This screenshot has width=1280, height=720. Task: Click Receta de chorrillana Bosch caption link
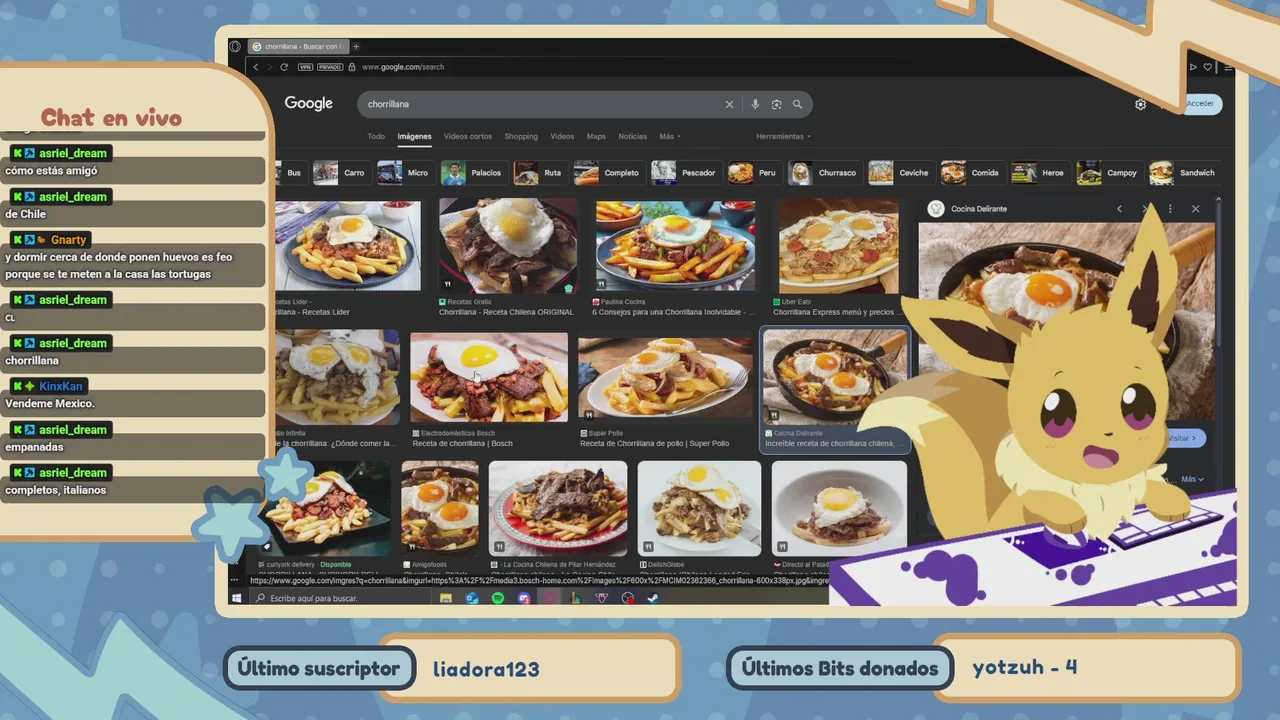point(462,443)
